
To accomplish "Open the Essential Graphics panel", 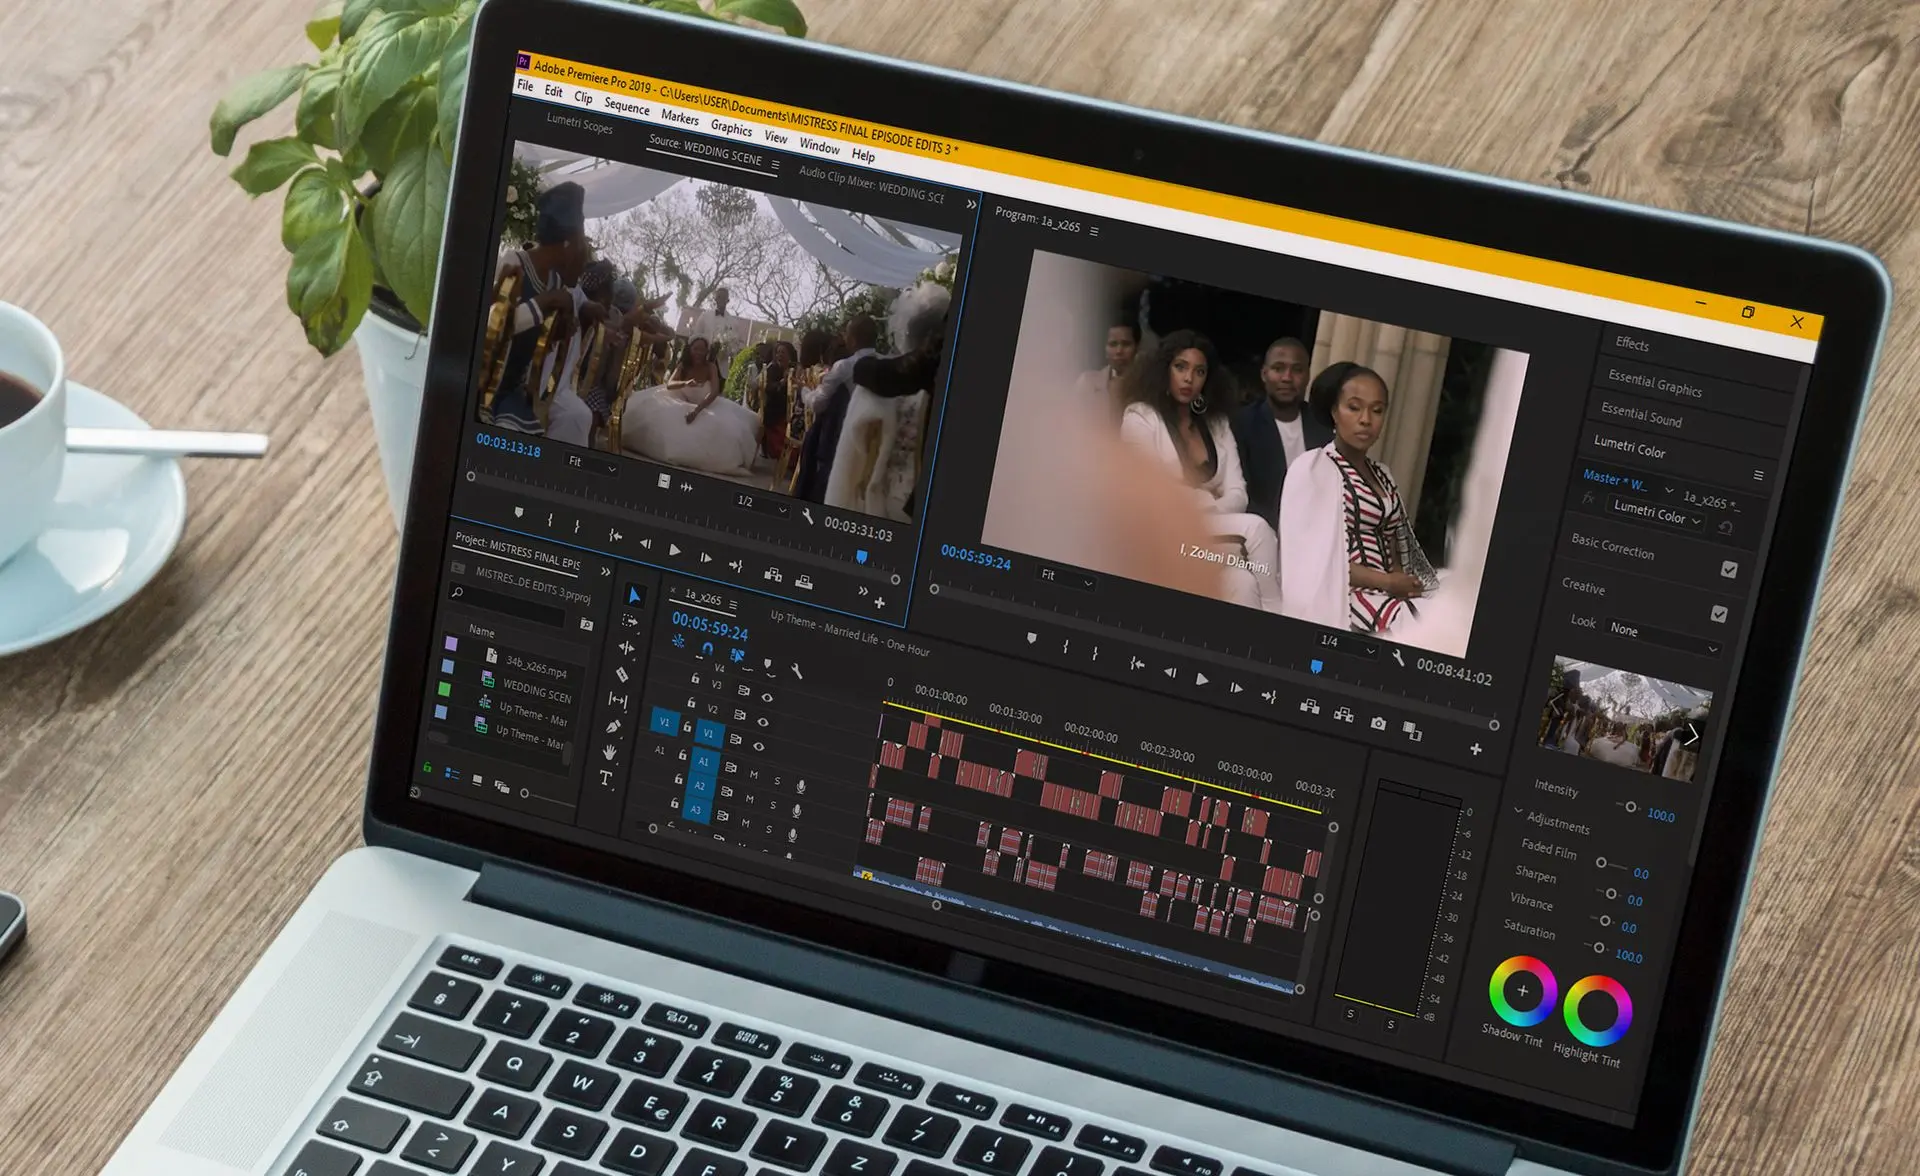I will (x=1654, y=383).
